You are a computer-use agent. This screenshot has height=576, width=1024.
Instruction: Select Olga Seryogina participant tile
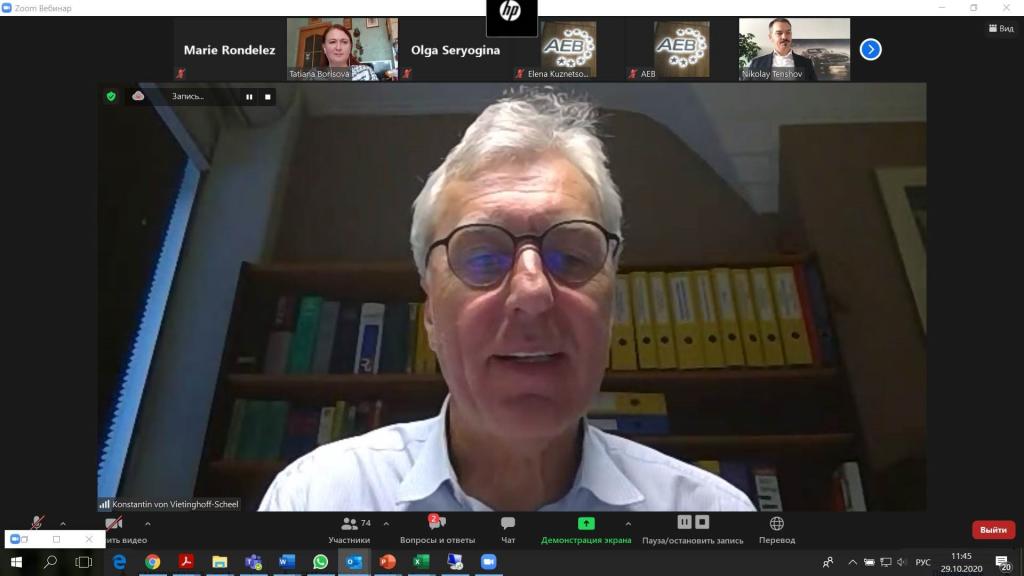(455, 50)
